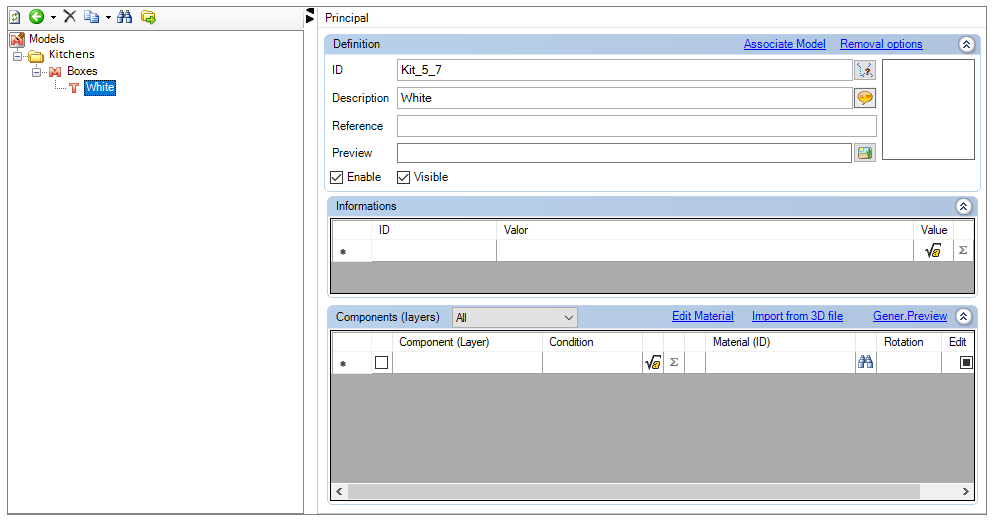Select the Boxes model in tree

(82, 72)
